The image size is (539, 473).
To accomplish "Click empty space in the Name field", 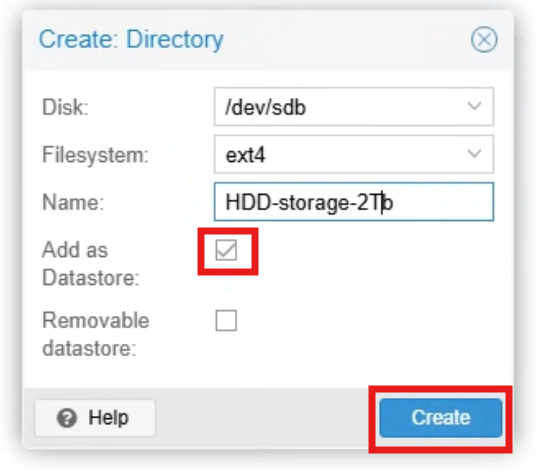I will coord(443,201).
